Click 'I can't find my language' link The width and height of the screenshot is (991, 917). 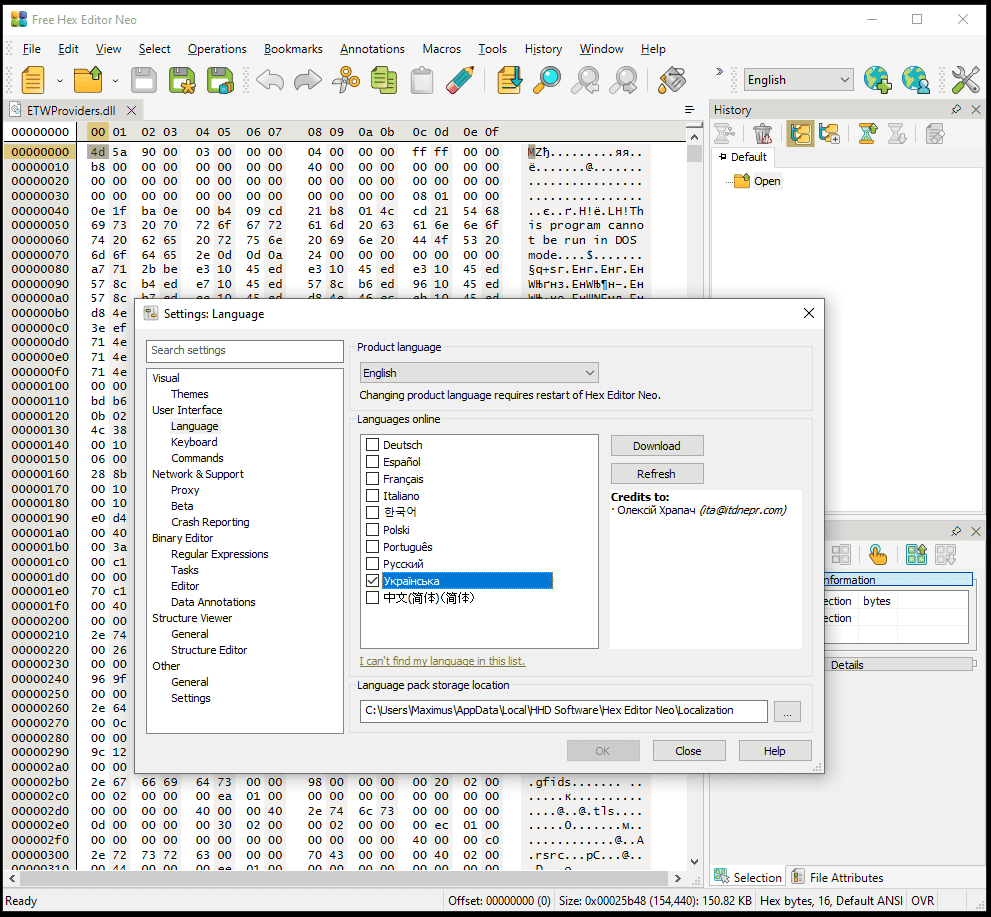(x=442, y=661)
